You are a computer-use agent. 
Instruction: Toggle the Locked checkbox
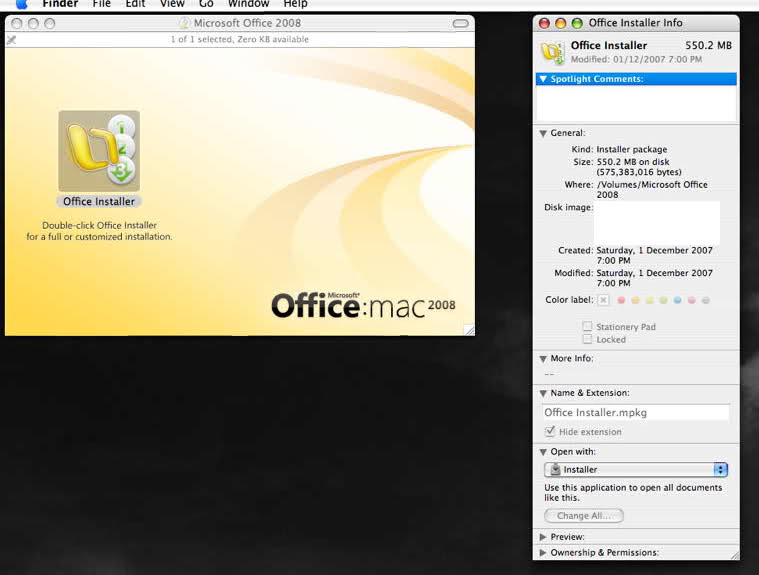click(587, 339)
